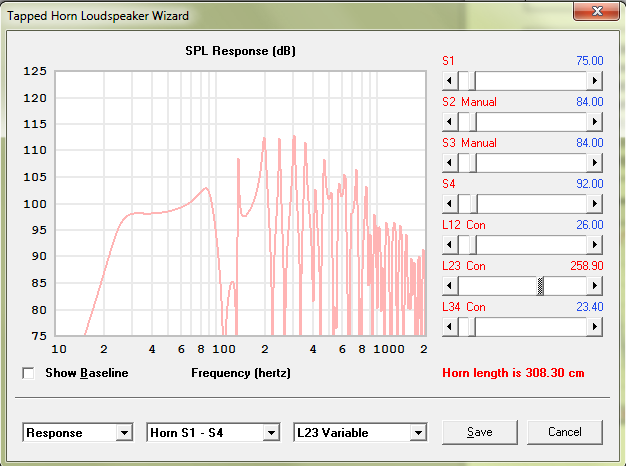
Task: Click the S1 slider left arrow
Action: pos(450,81)
